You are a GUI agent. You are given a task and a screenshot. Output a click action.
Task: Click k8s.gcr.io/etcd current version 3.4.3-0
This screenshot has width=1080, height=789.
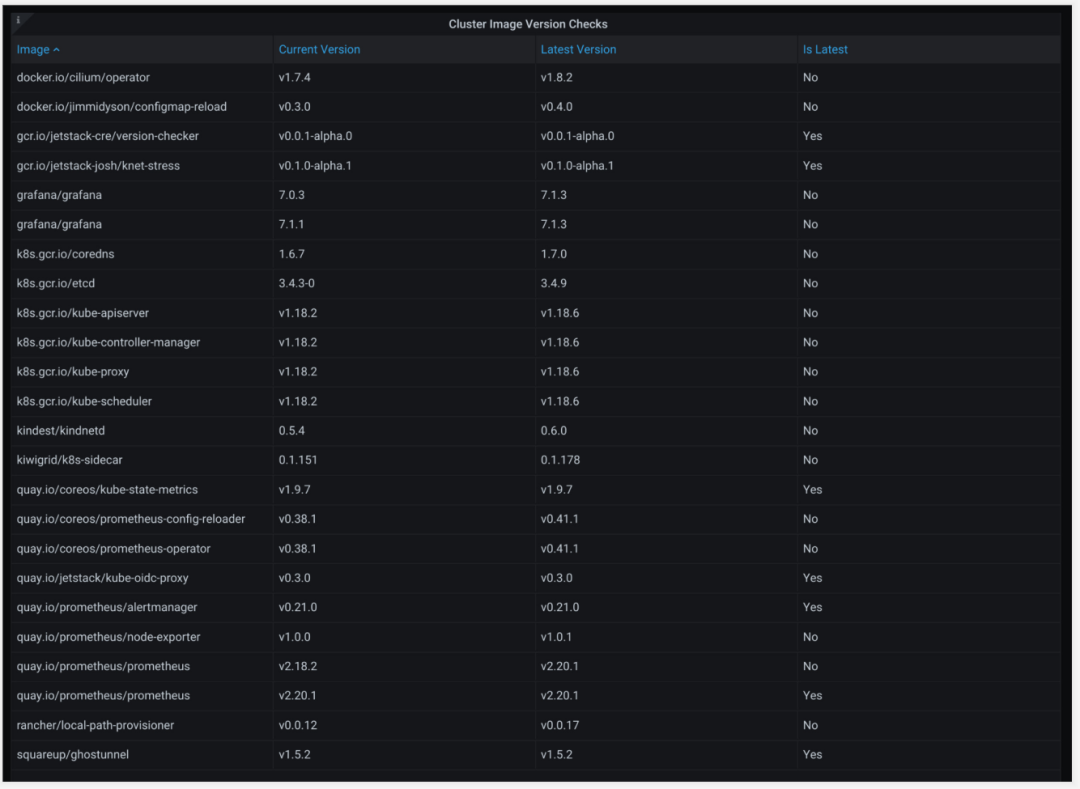pos(297,284)
